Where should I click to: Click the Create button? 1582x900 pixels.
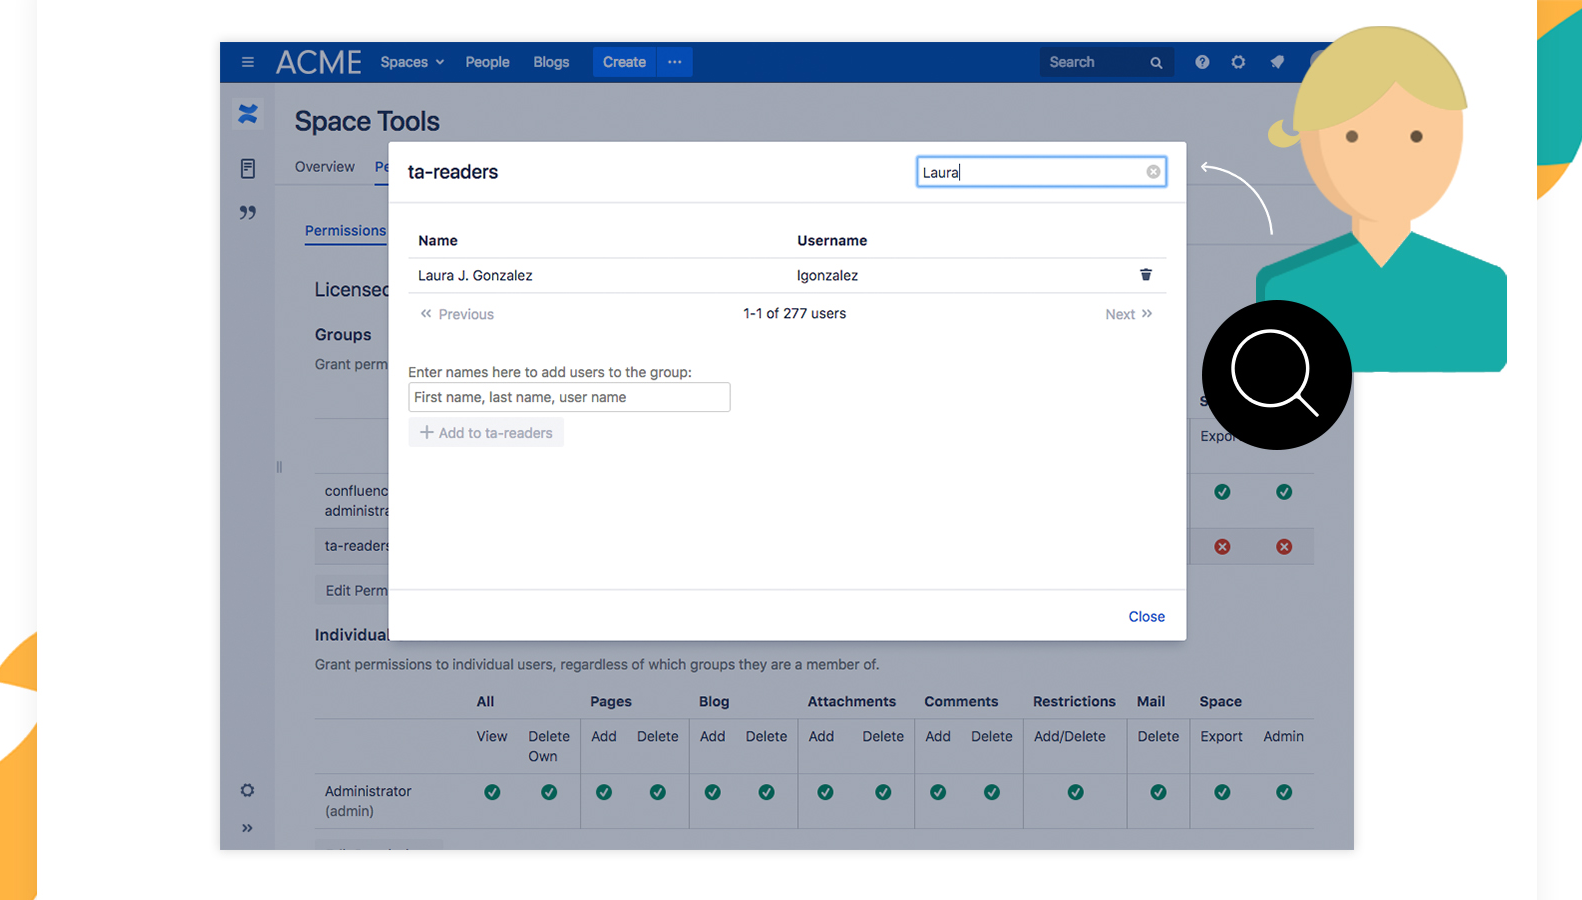[x=624, y=62]
